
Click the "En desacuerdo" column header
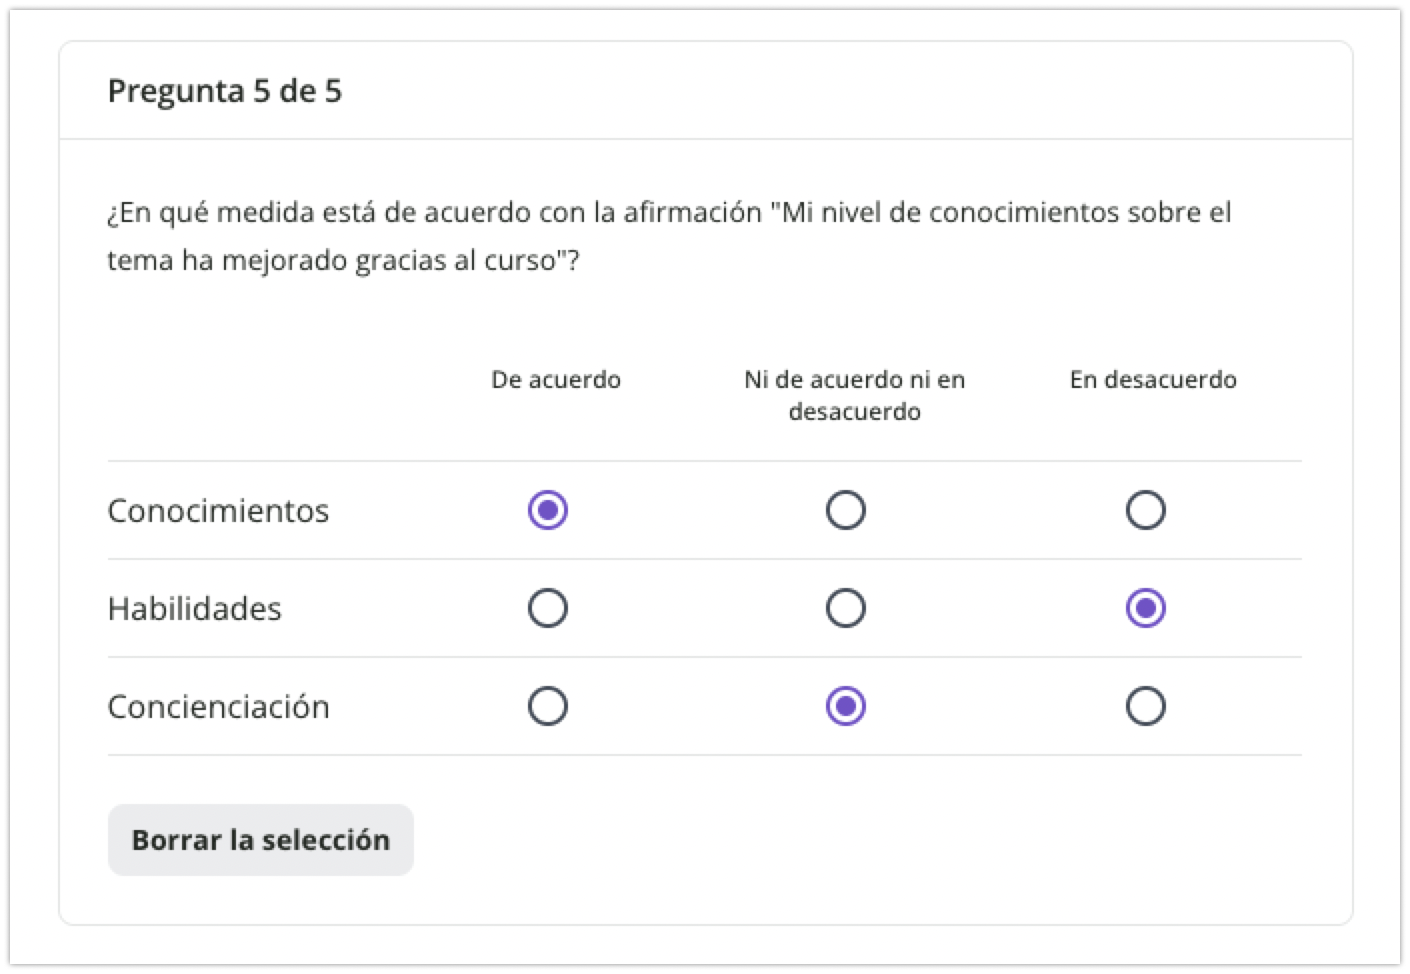click(x=1153, y=379)
